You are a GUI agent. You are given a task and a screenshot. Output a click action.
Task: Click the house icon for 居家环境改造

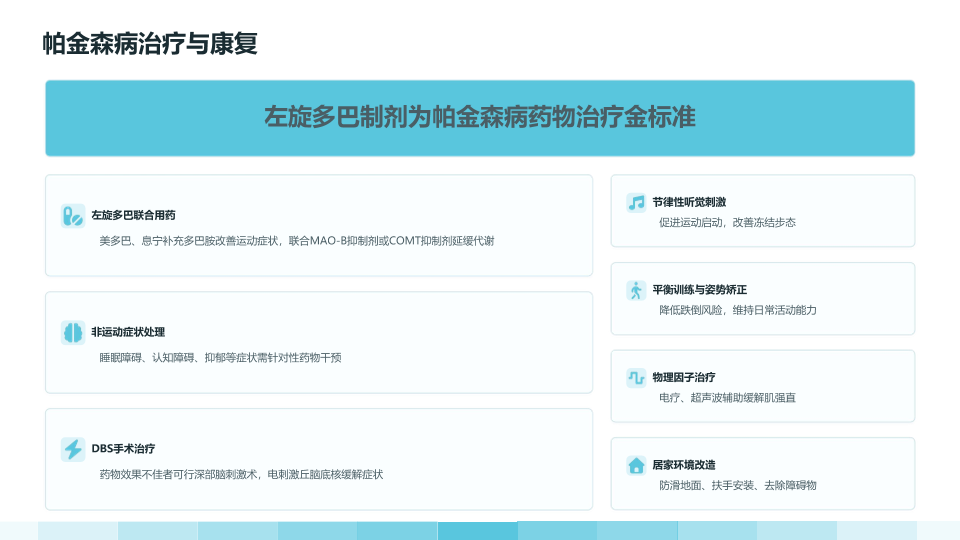coord(636,465)
